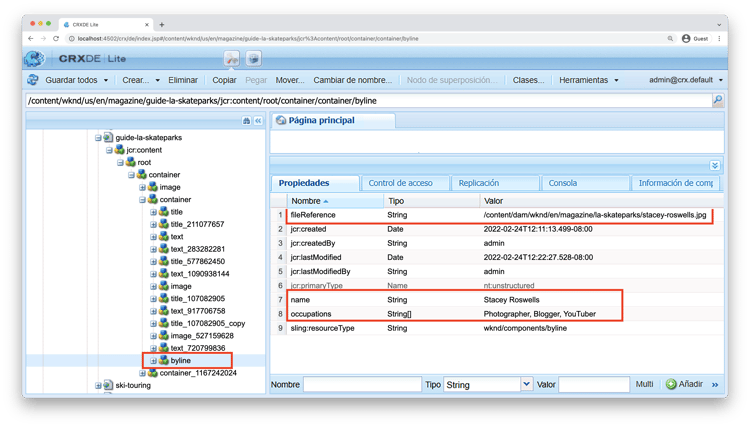Open the Replicación tab

[x=479, y=183]
